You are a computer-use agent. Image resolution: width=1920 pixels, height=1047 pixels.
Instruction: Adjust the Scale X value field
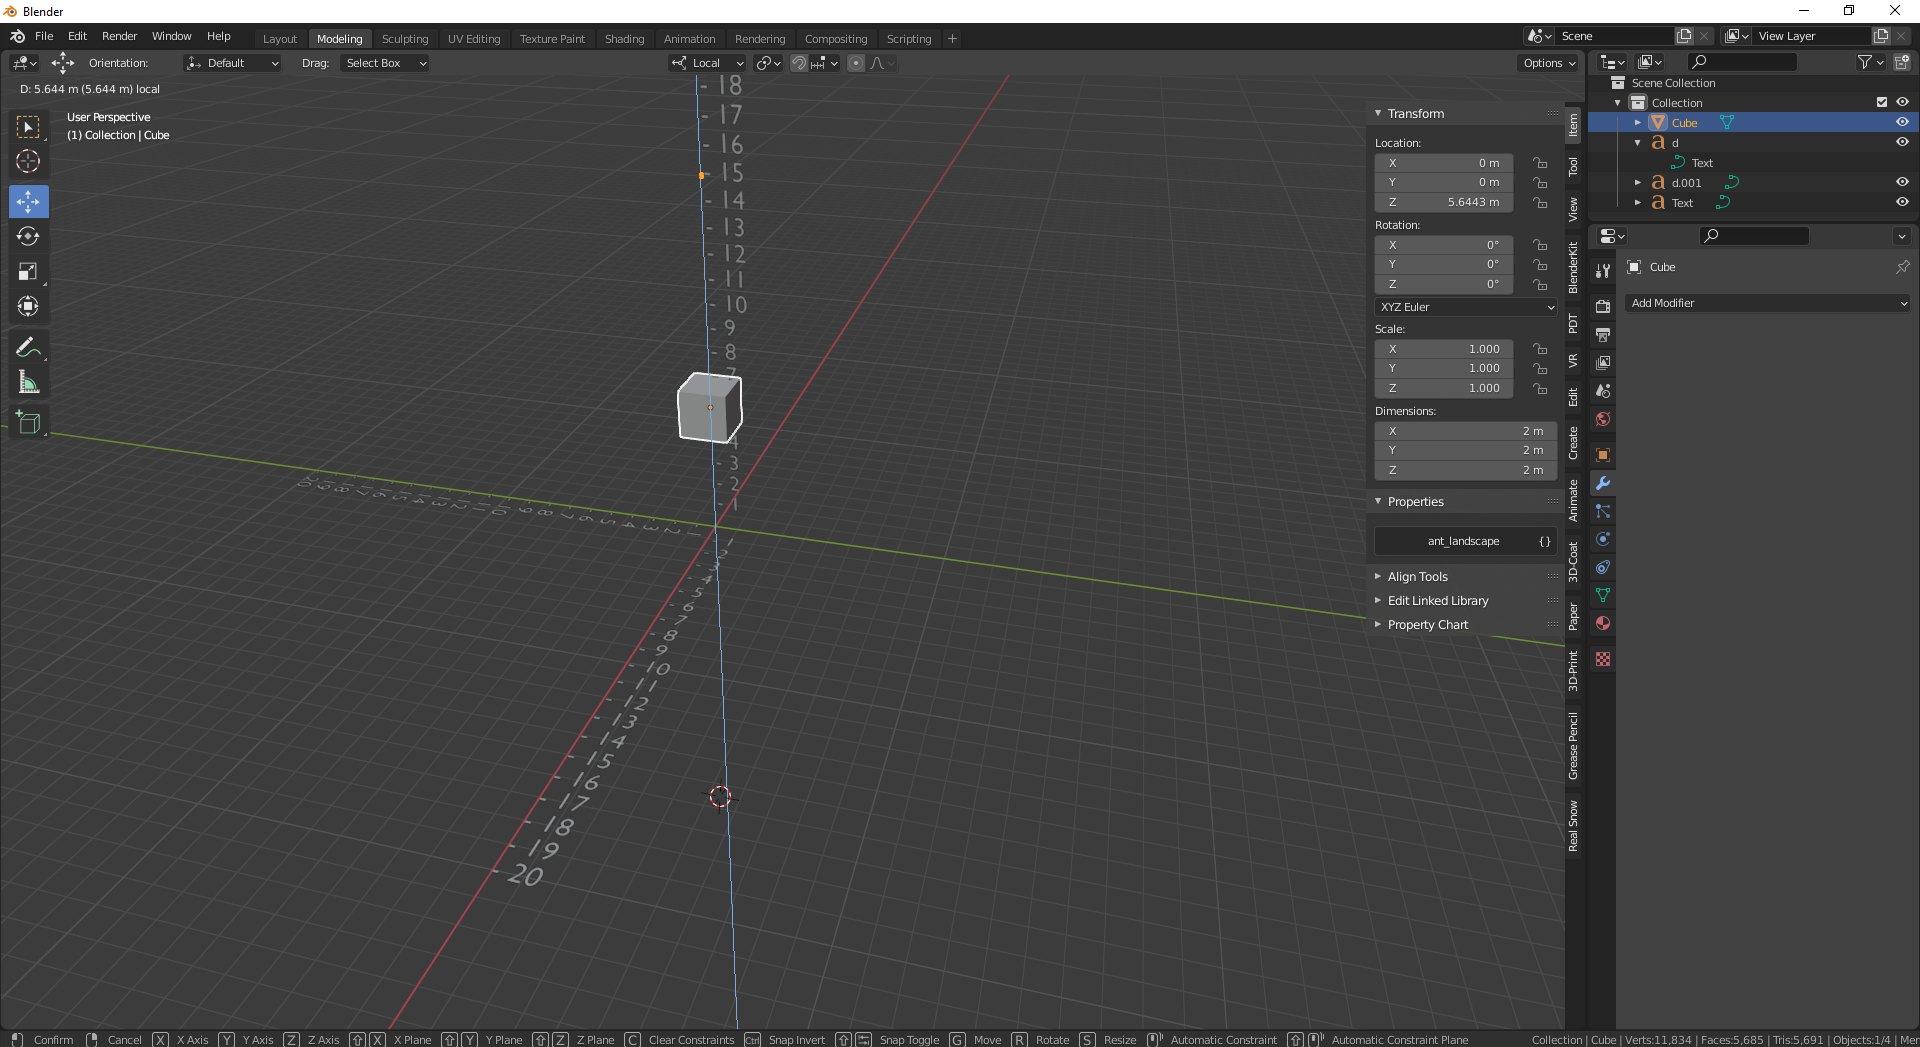(x=1444, y=349)
